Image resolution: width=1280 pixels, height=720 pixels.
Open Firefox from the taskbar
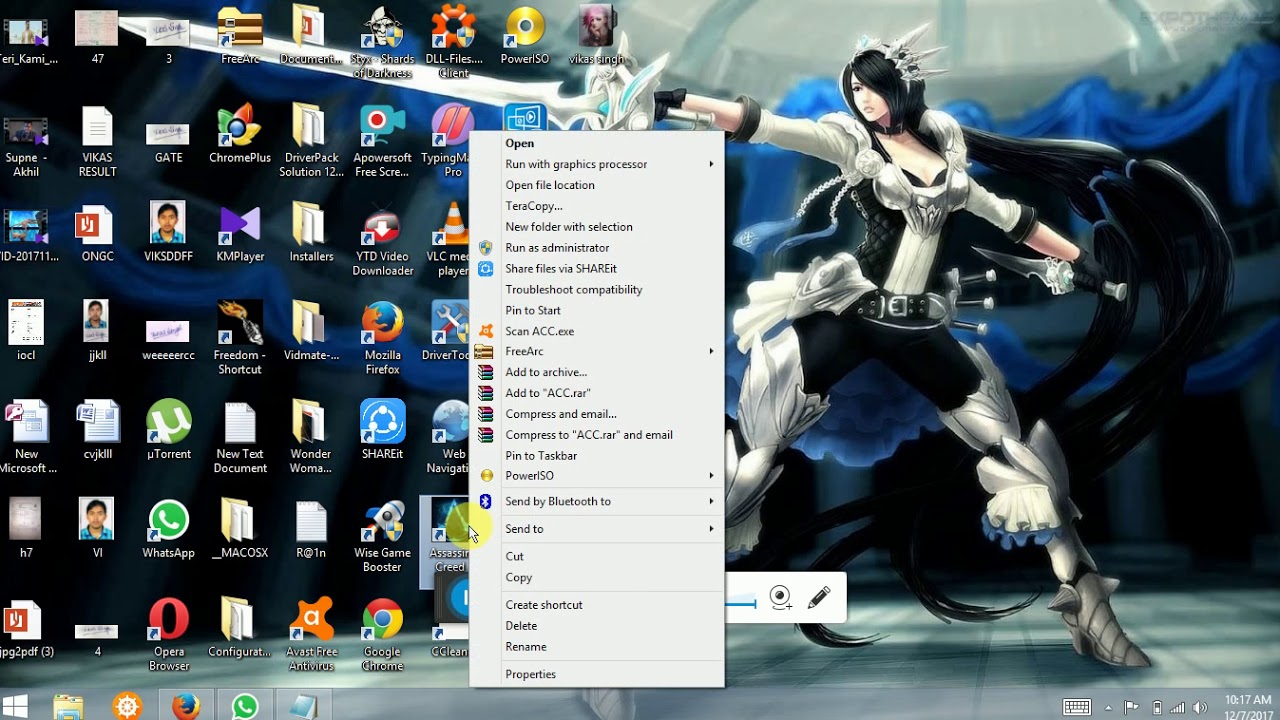185,706
